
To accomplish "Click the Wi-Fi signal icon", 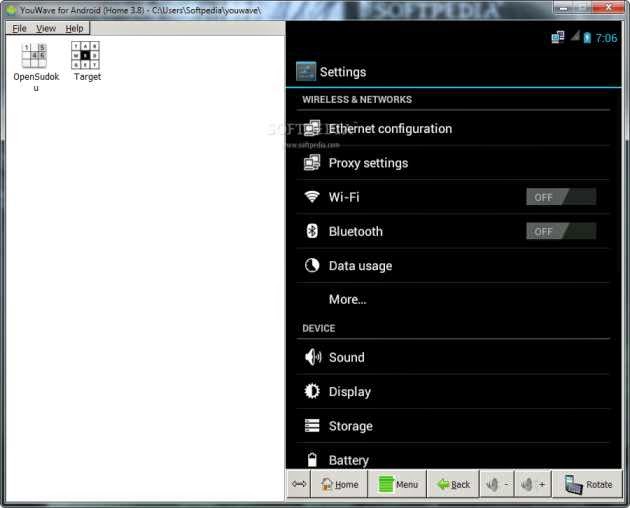I will [312, 197].
